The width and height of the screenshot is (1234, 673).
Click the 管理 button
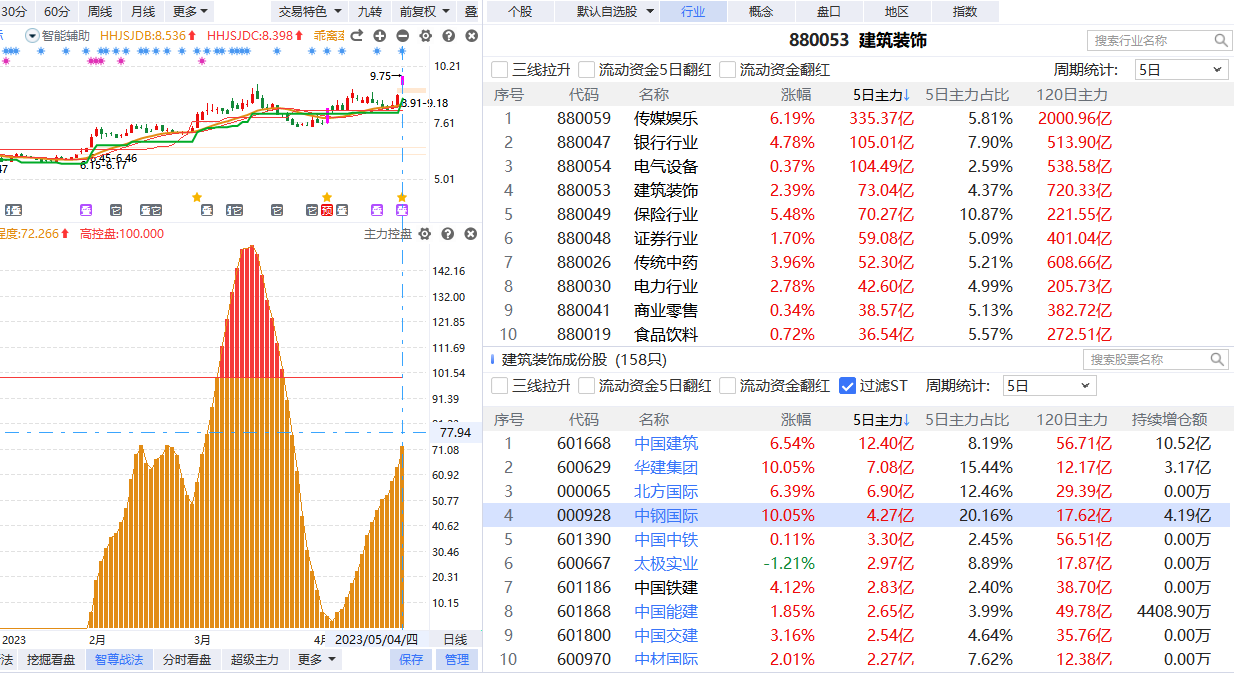[457, 660]
